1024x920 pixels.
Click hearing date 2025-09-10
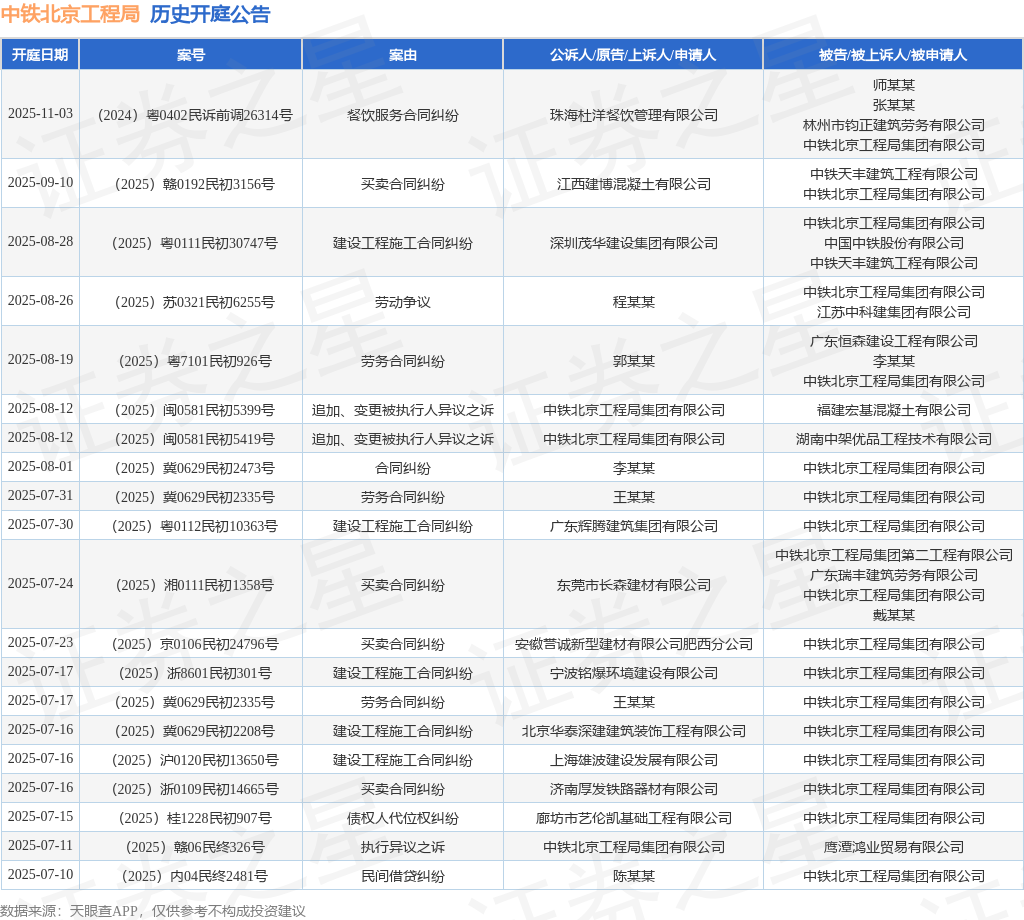(40, 182)
